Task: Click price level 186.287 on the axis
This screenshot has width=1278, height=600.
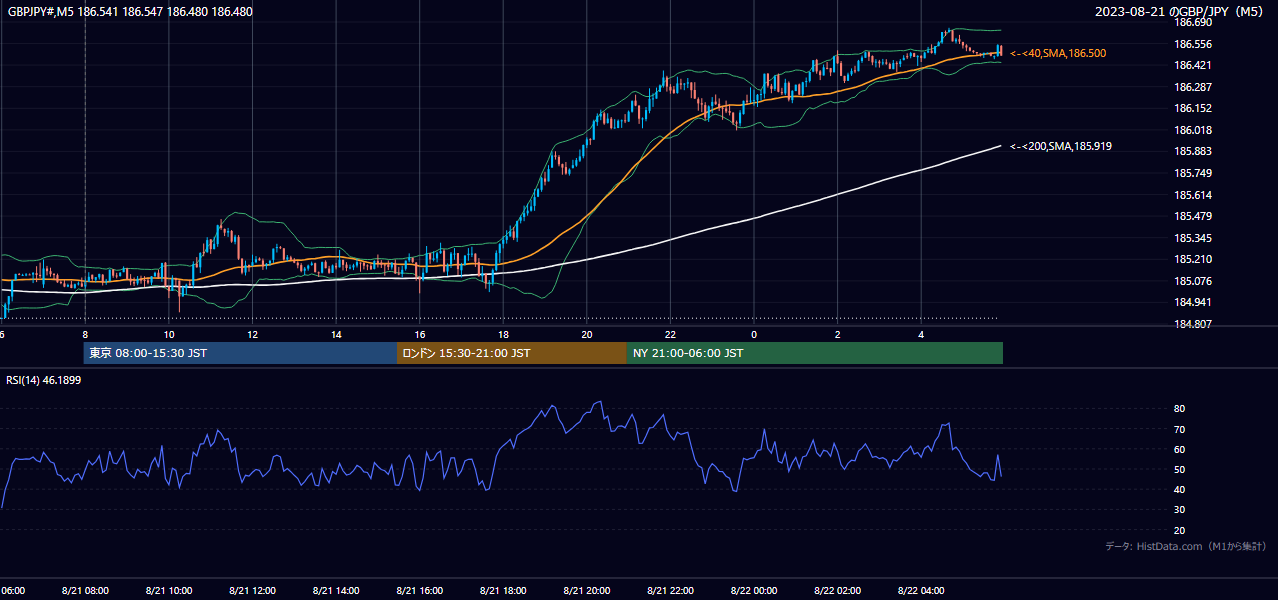Action: click(x=1193, y=87)
